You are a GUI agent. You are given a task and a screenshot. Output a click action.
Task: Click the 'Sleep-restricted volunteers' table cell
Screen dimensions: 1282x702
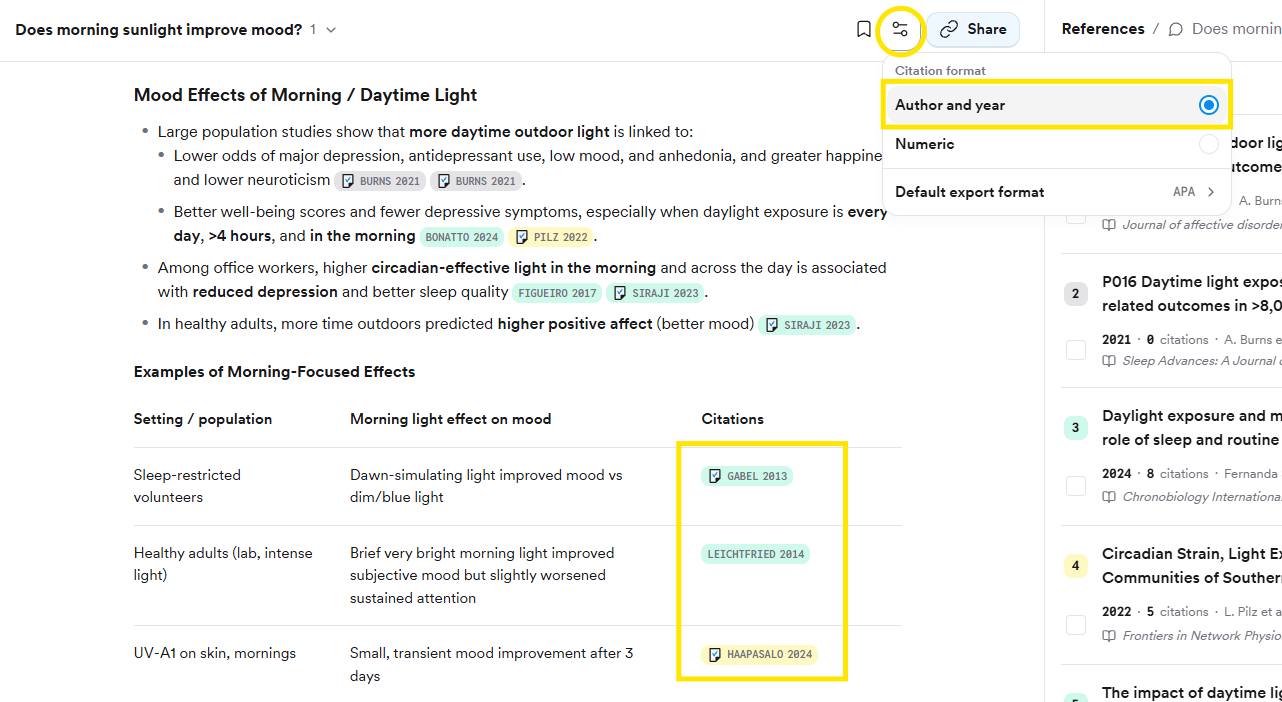[187, 486]
